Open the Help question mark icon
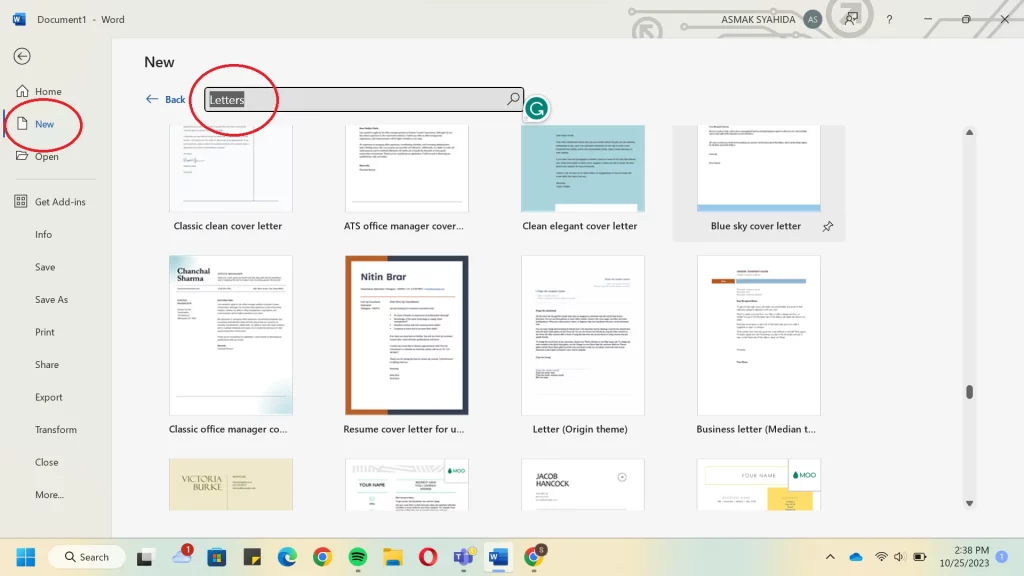Screen dimensions: 1024x576 coord(890,19)
